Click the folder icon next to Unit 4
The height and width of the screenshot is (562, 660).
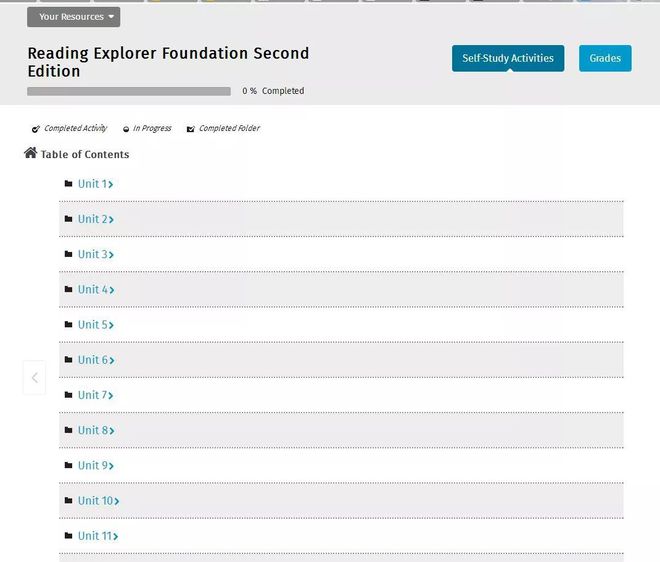click(68, 289)
